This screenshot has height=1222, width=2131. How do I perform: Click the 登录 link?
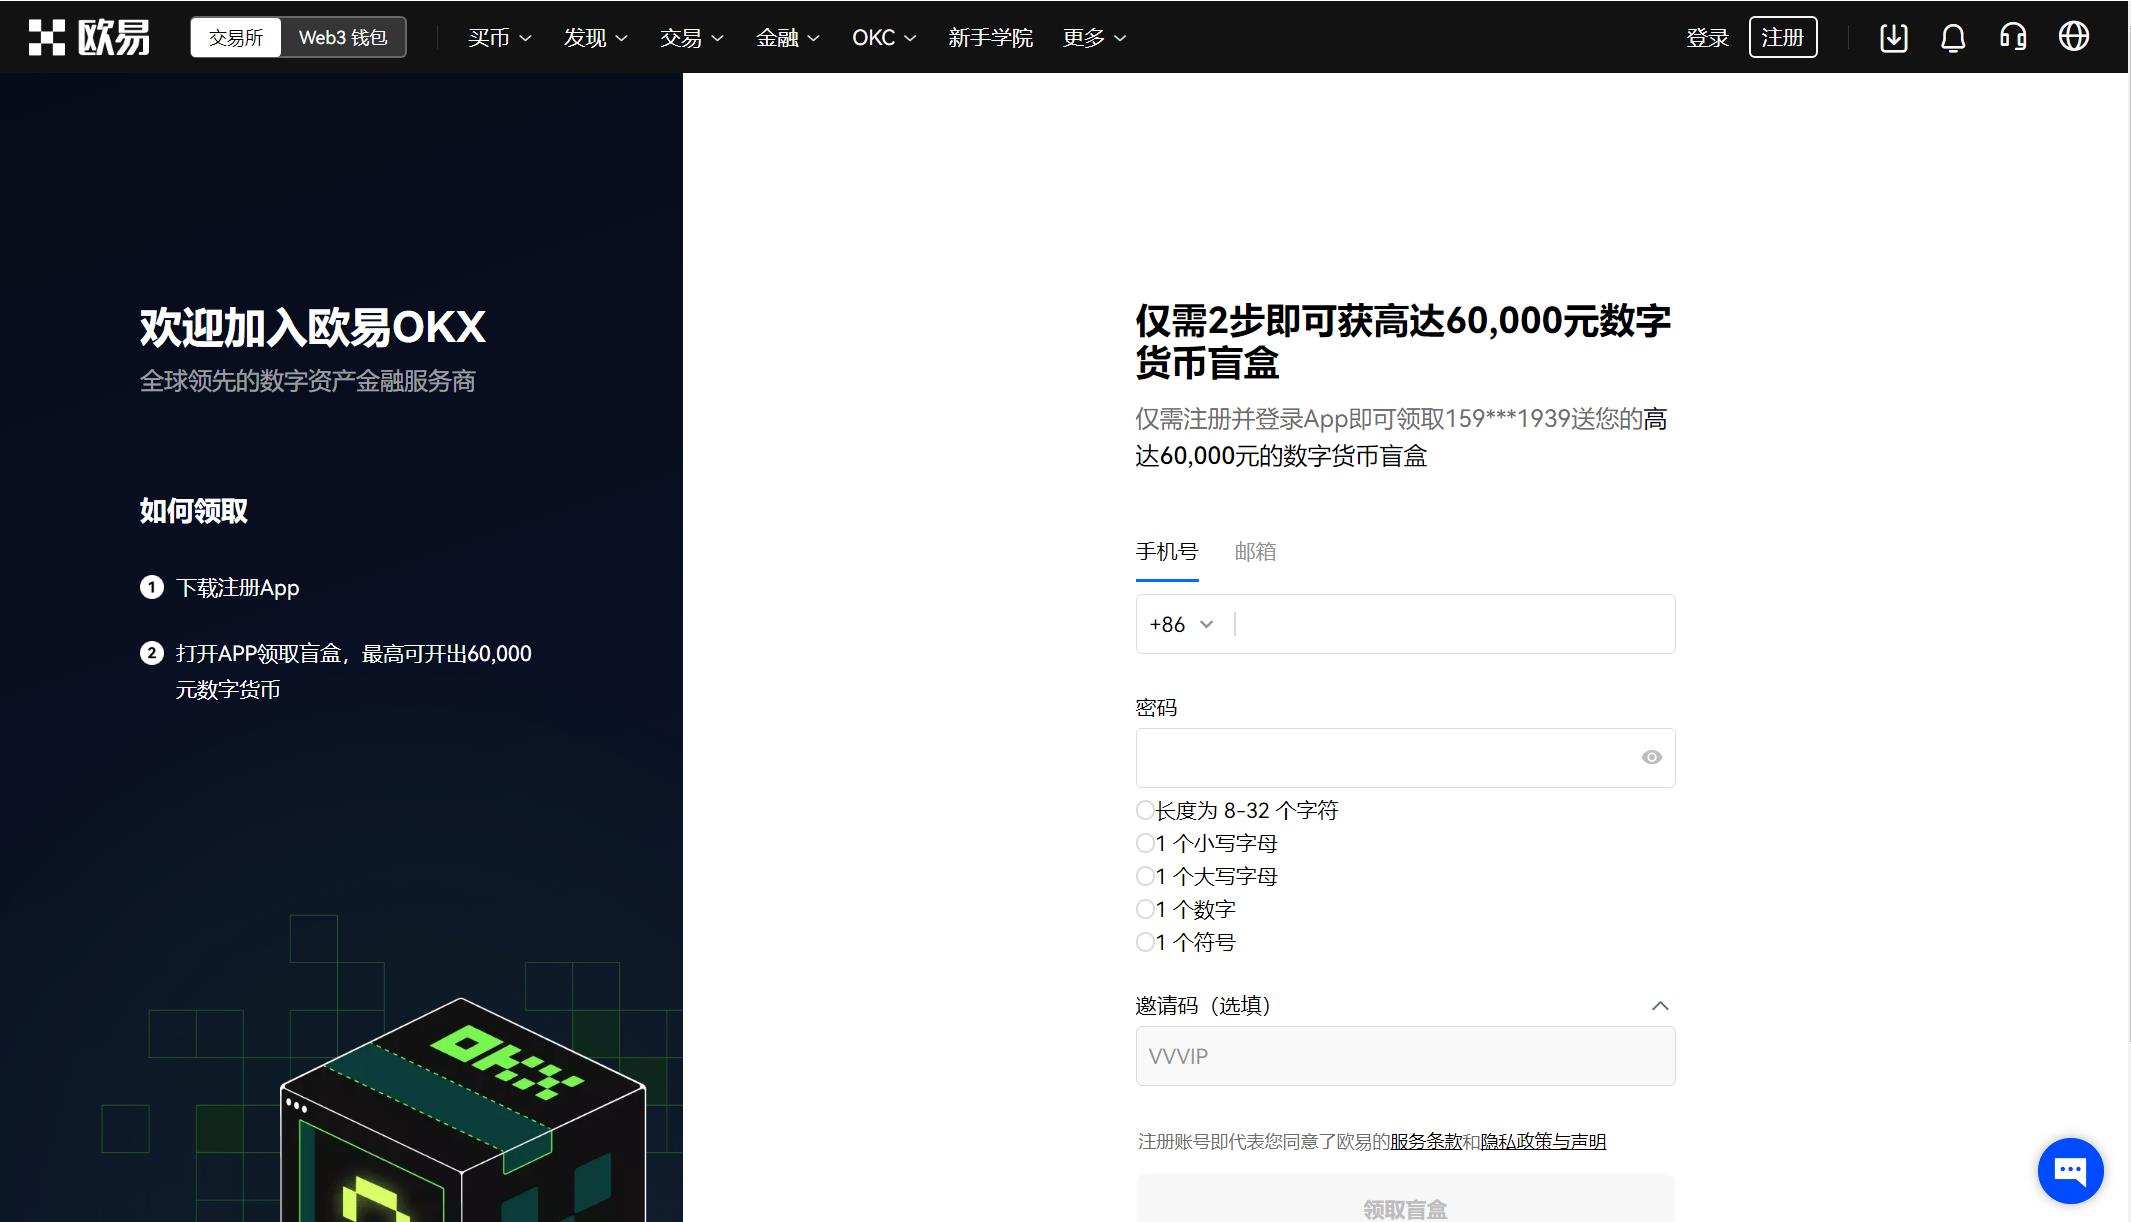coord(1707,38)
